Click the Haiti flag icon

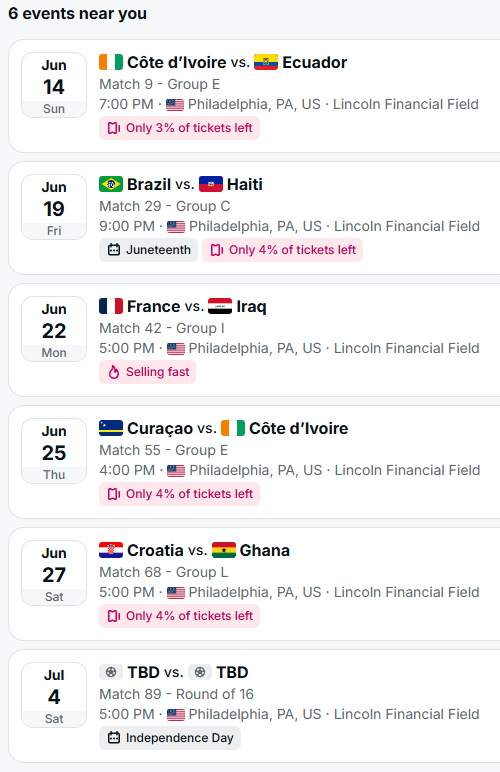[x=211, y=184]
